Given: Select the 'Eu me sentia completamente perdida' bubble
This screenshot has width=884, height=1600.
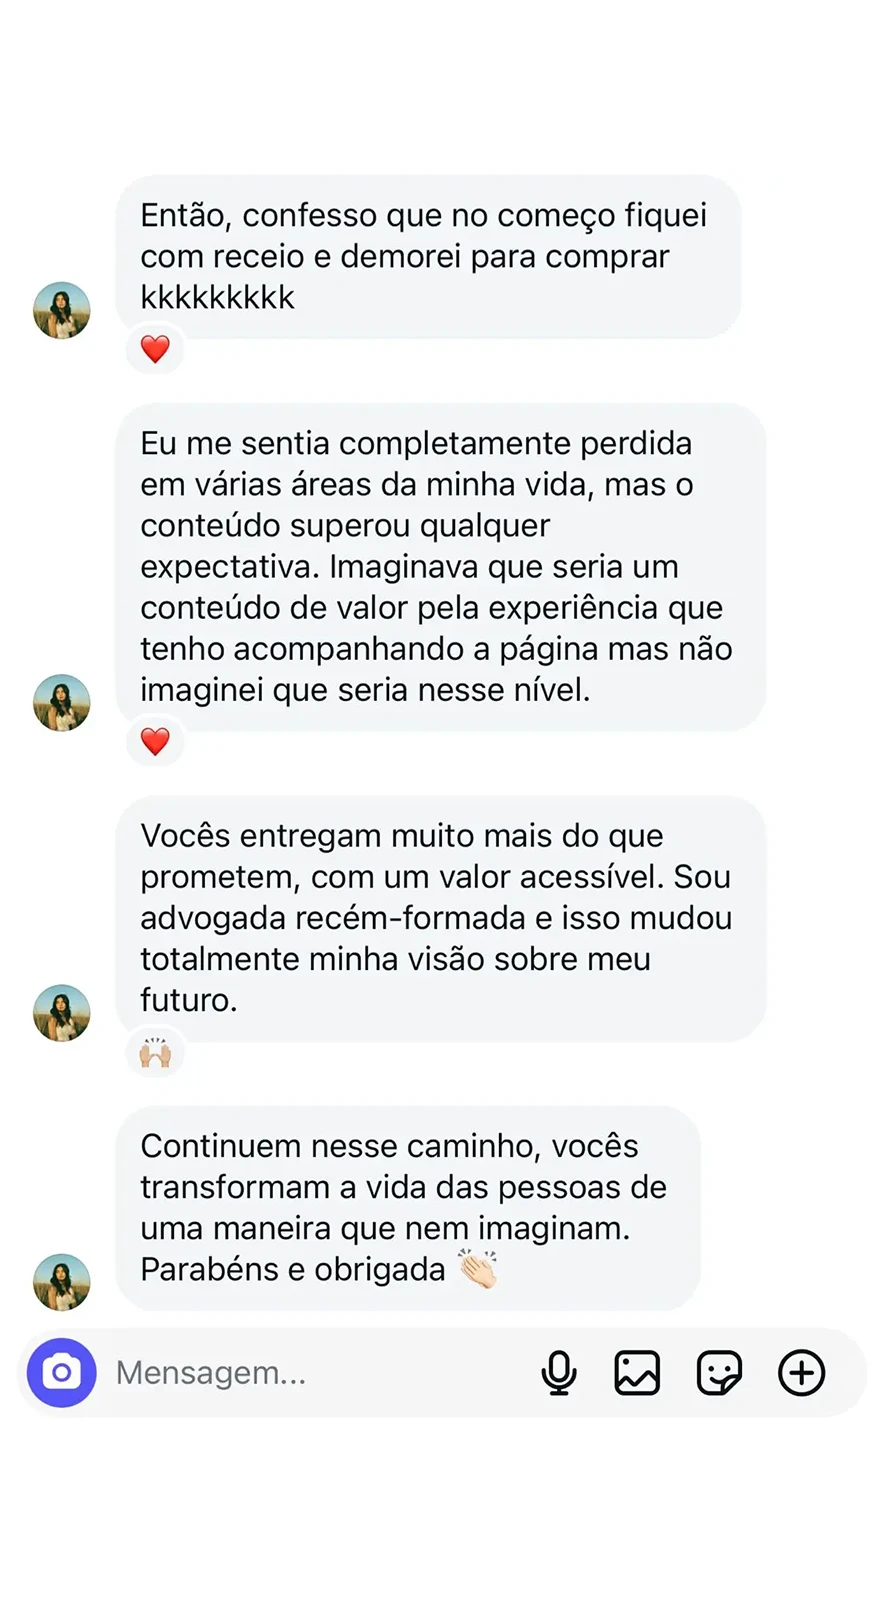Looking at the screenshot, I should [x=440, y=566].
